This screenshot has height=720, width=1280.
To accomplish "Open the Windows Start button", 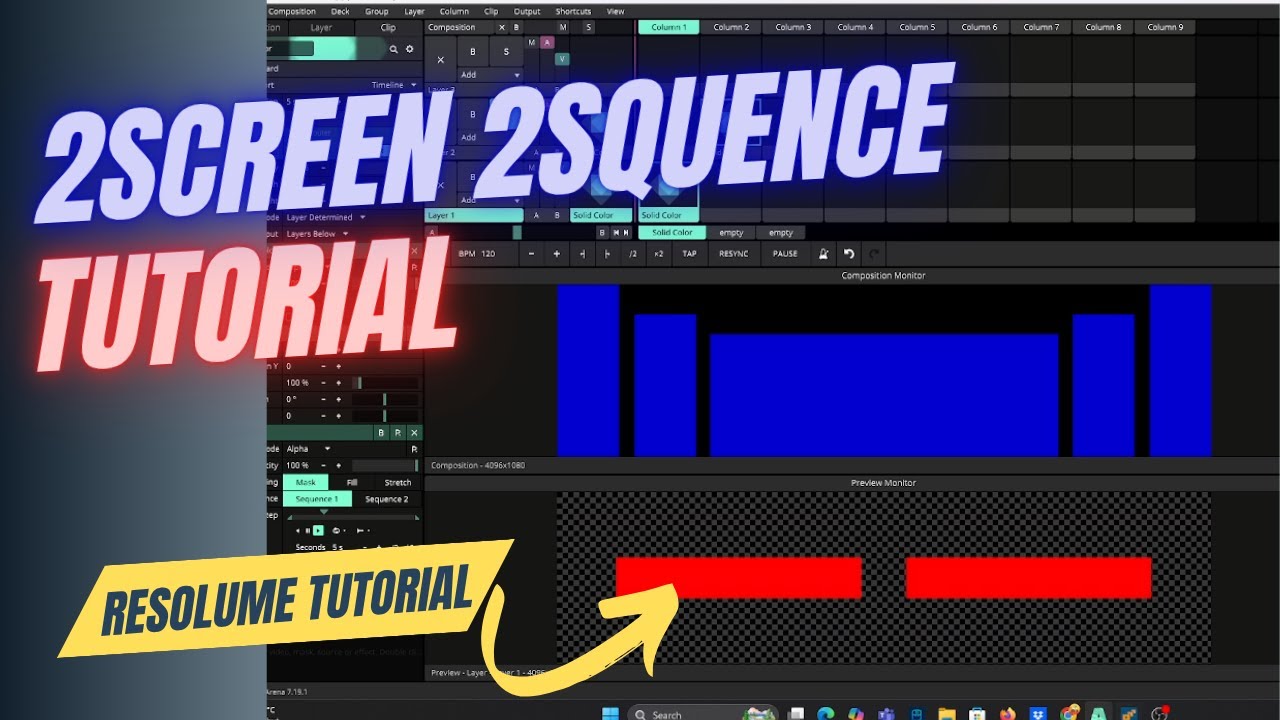I will click(x=609, y=713).
